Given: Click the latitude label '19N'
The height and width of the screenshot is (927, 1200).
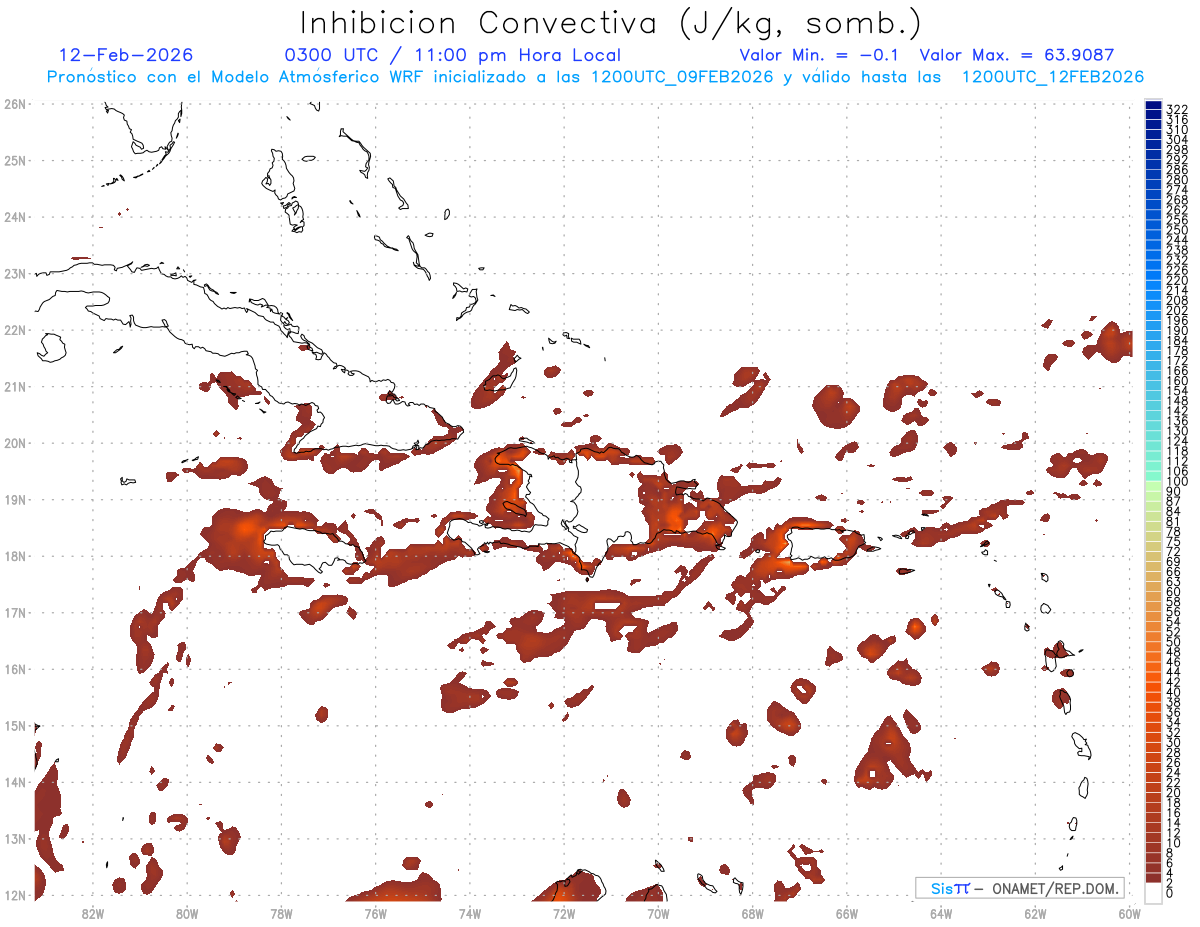Looking at the screenshot, I should coord(15,499).
